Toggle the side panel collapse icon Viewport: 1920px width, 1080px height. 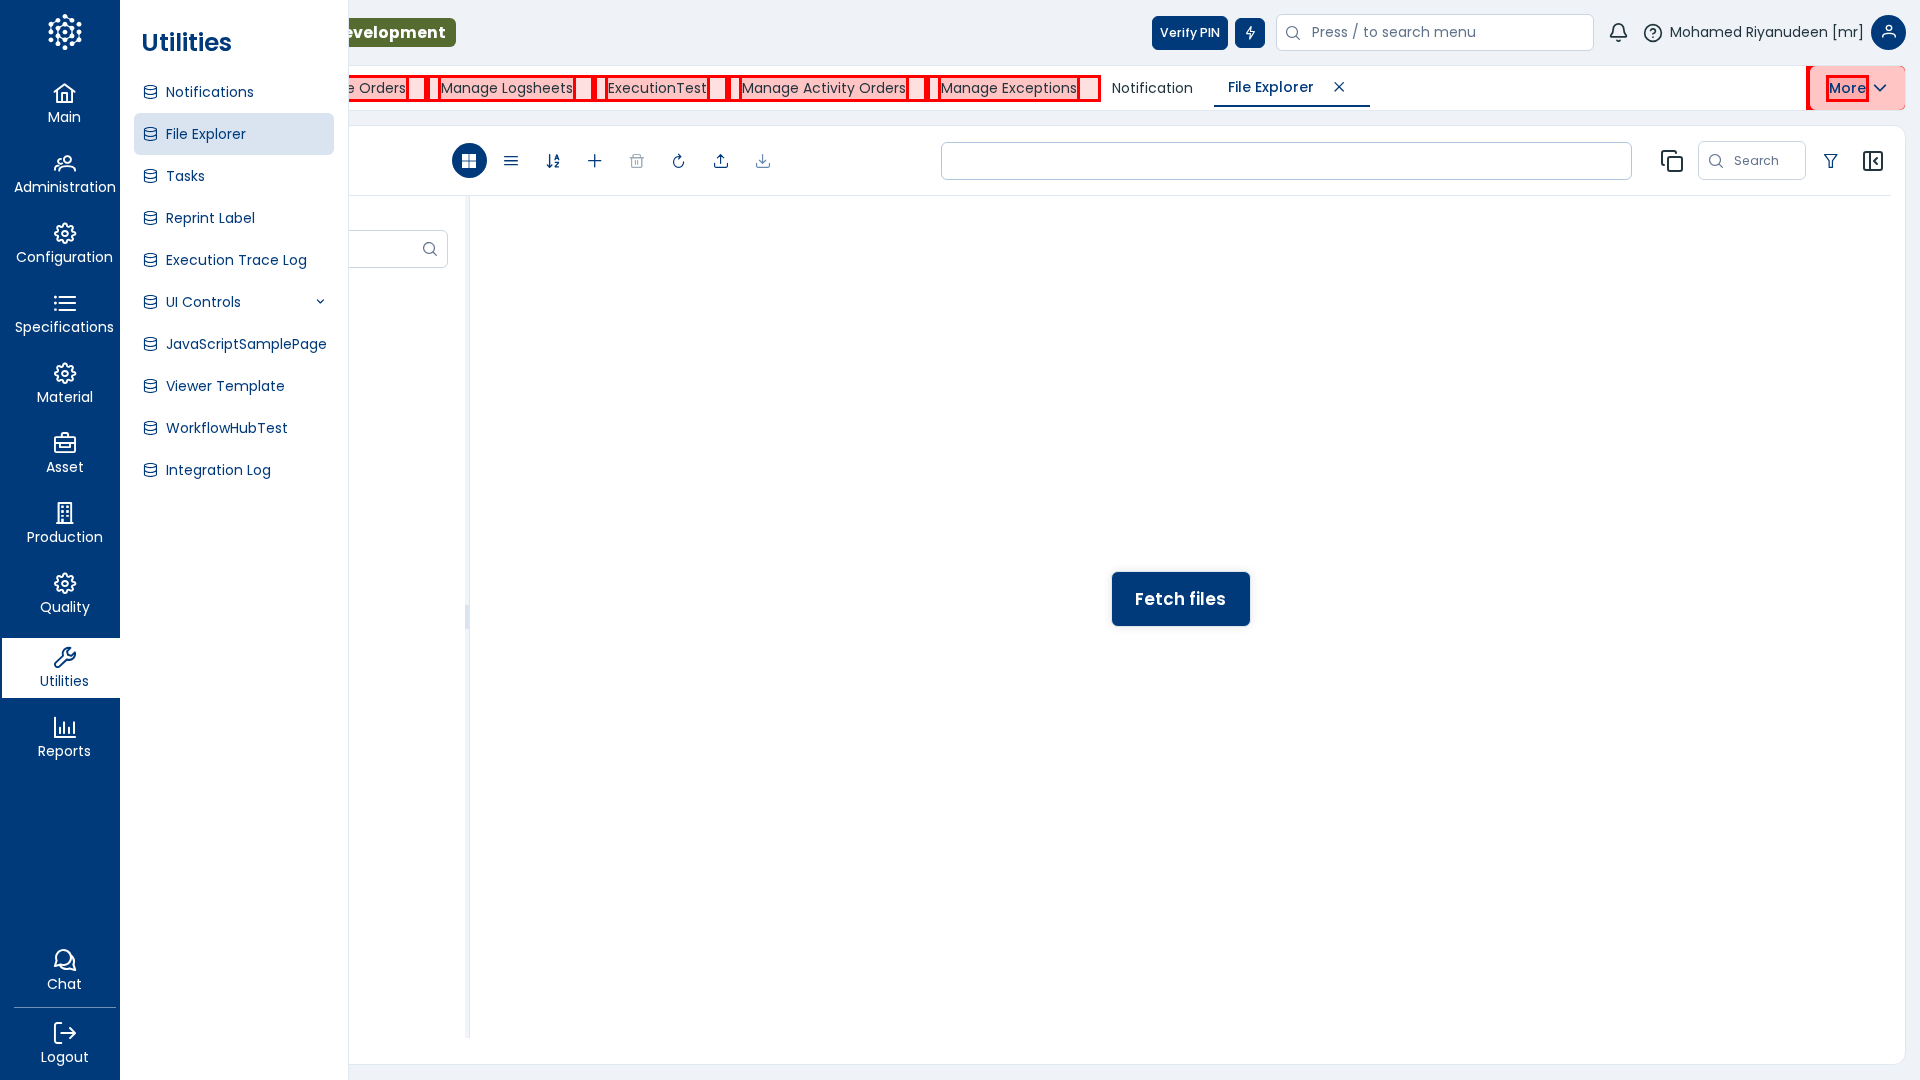pos(1873,161)
